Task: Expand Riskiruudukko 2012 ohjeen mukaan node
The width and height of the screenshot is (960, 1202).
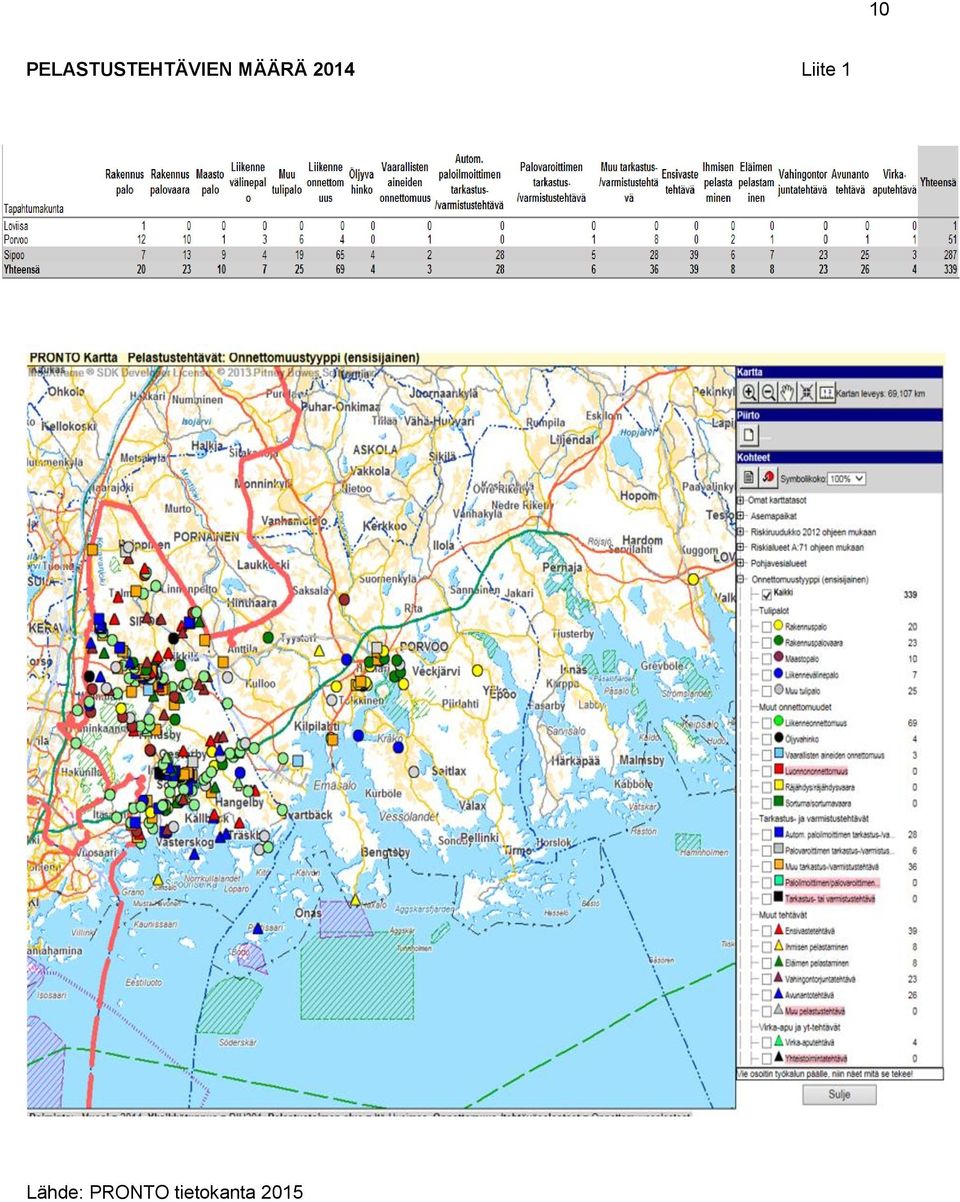Action: (x=741, y=532)
